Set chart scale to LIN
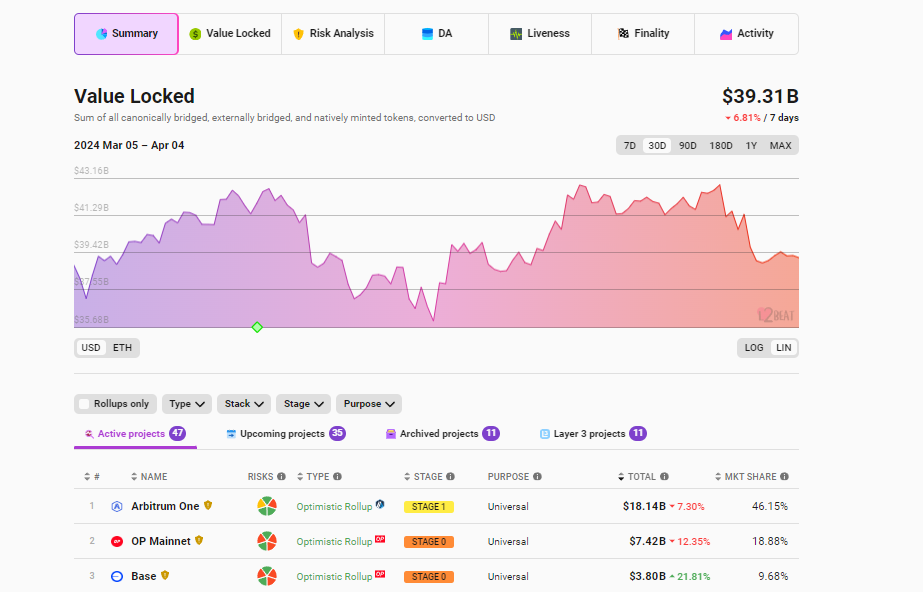The image size is (923, 592). click(783, 348)
